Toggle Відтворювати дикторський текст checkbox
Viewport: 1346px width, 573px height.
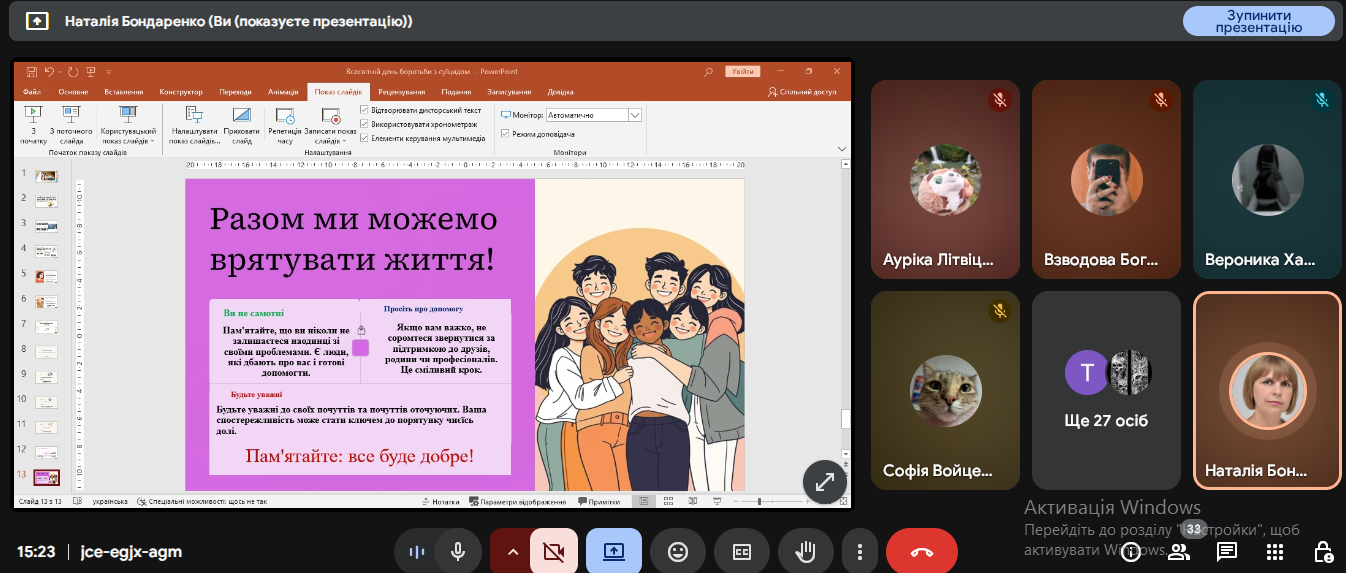pos(363,110)
